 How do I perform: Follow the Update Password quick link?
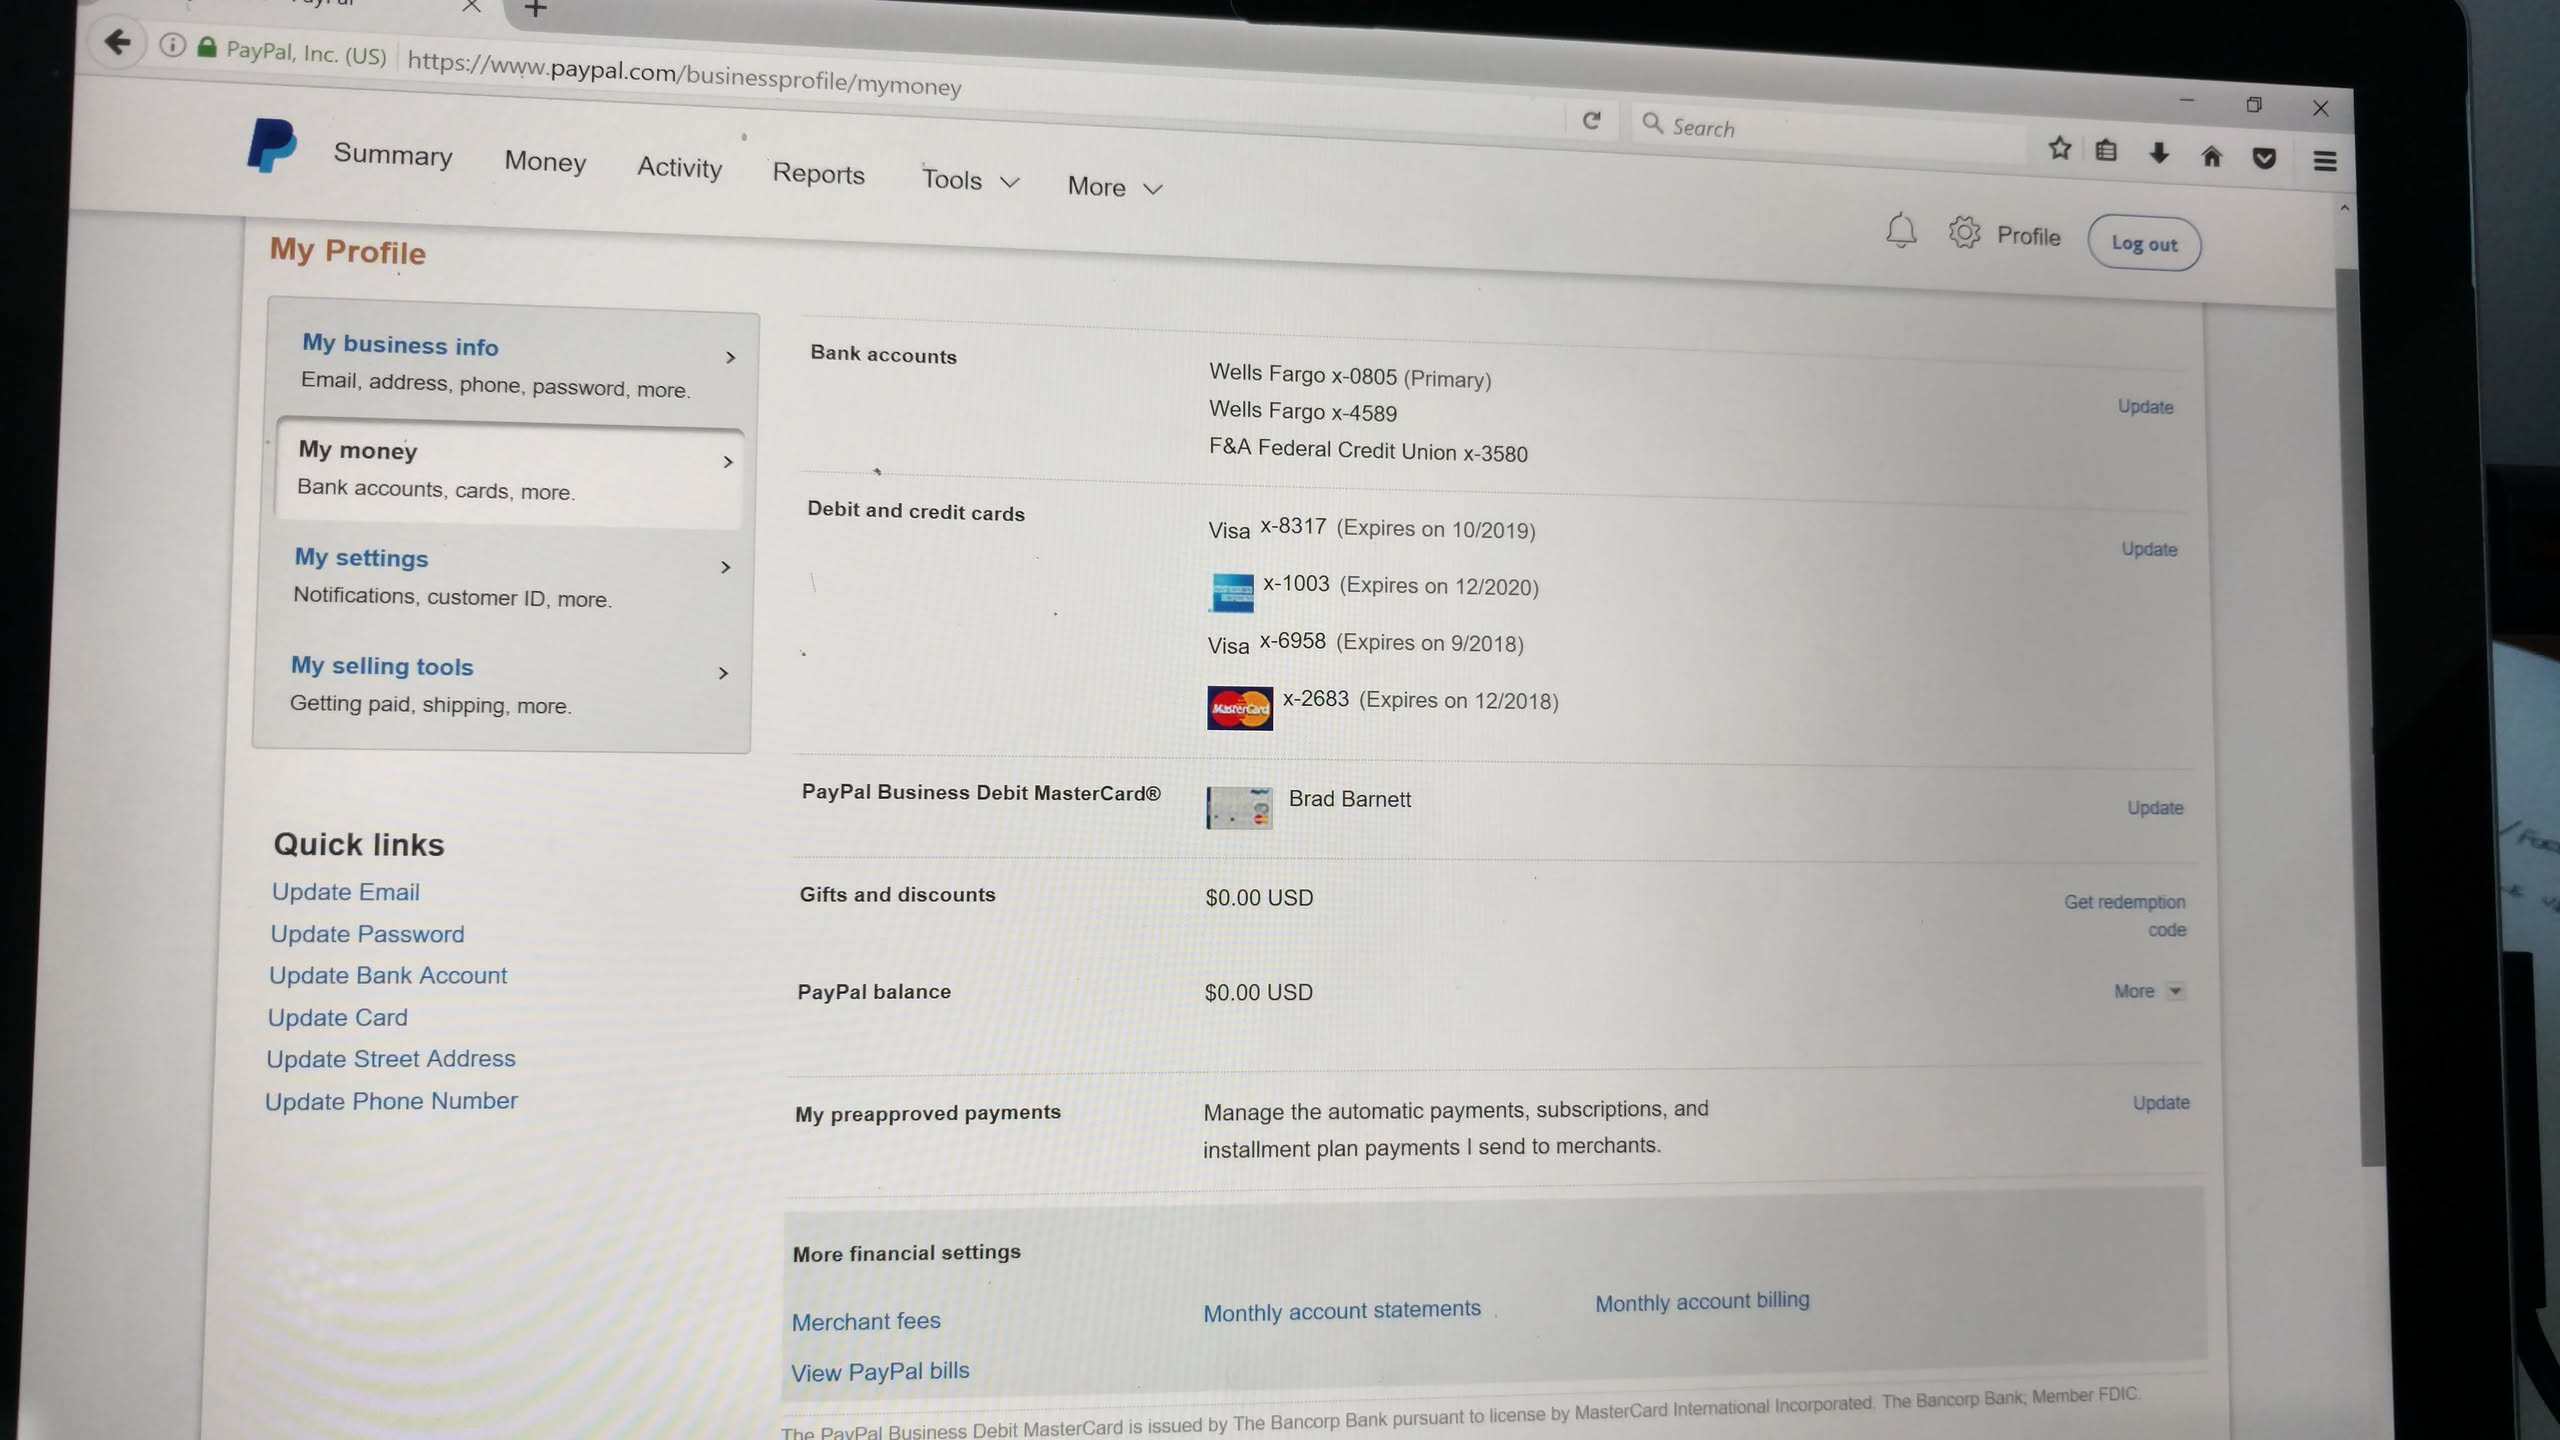(367, 934)
